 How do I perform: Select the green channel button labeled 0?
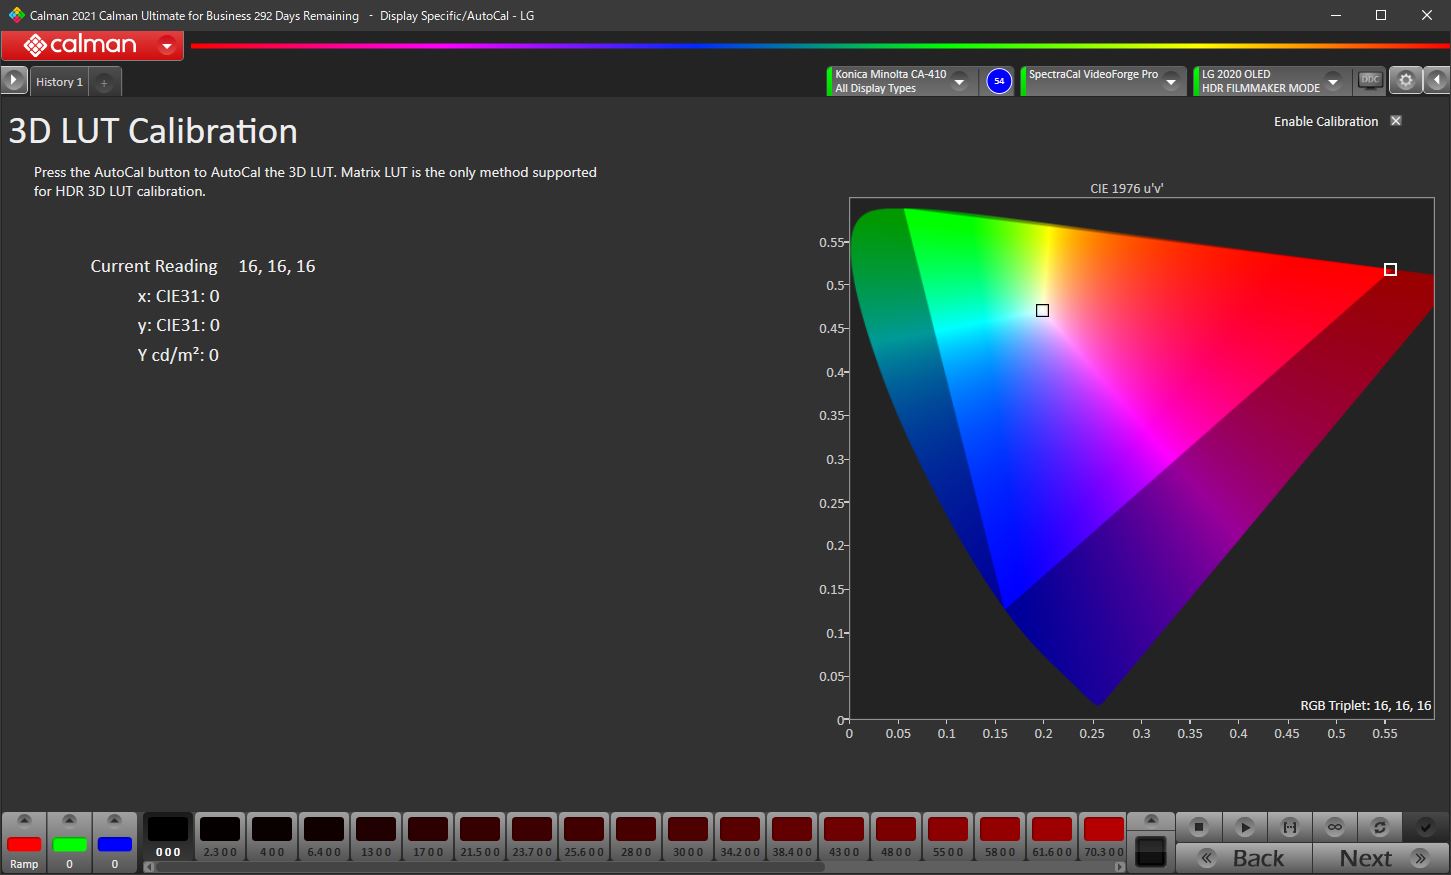(x=69, y=845)
